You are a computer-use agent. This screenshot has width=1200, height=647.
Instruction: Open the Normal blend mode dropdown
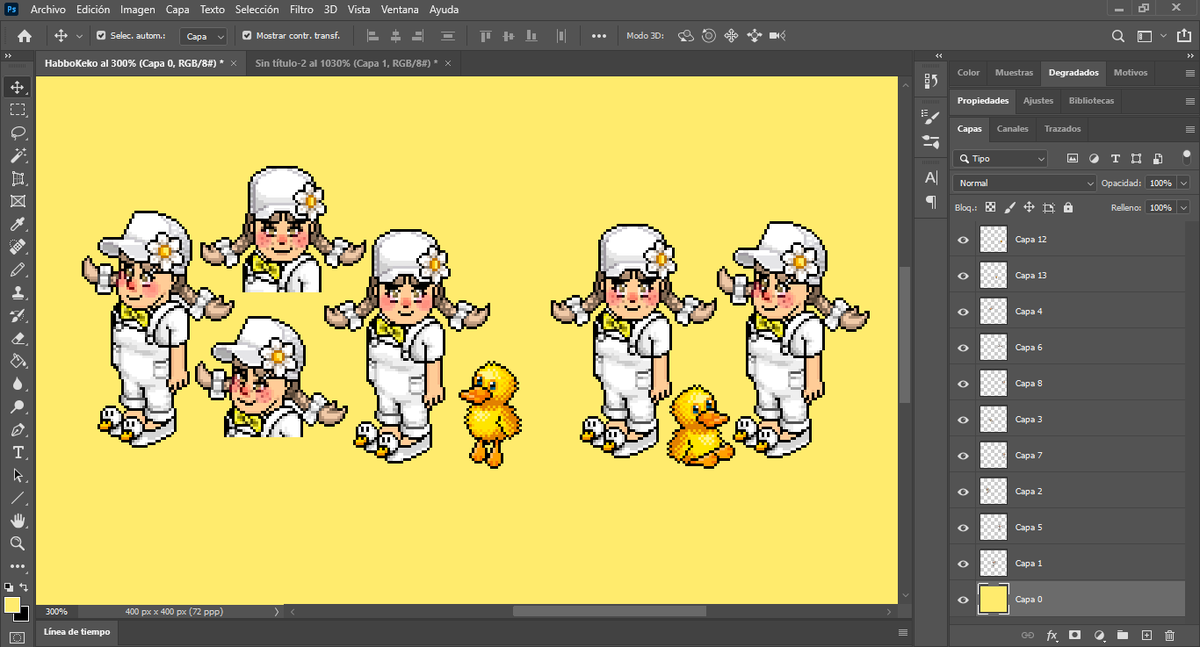1025,183
